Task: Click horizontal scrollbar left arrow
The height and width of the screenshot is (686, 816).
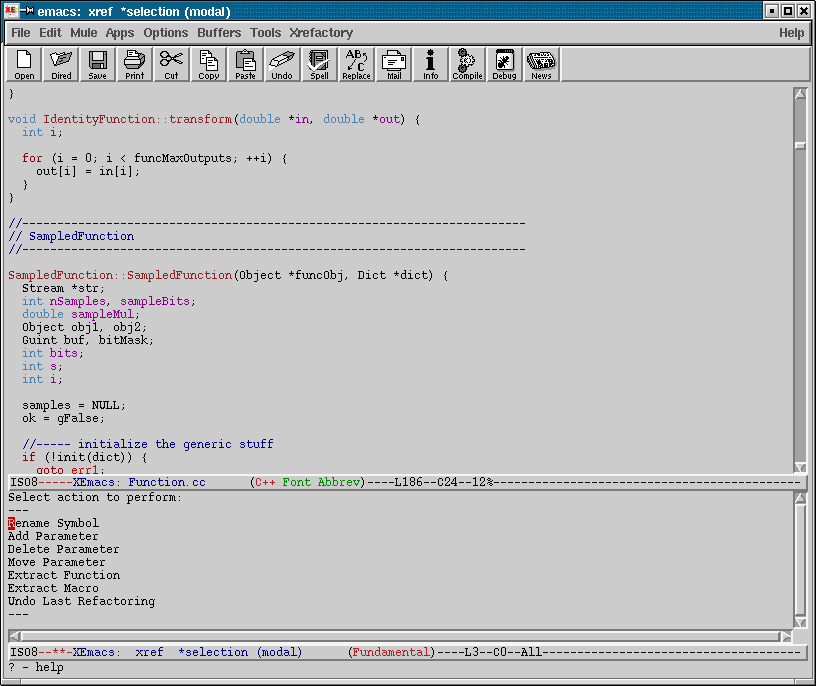Action: click(x=15, y=636)
